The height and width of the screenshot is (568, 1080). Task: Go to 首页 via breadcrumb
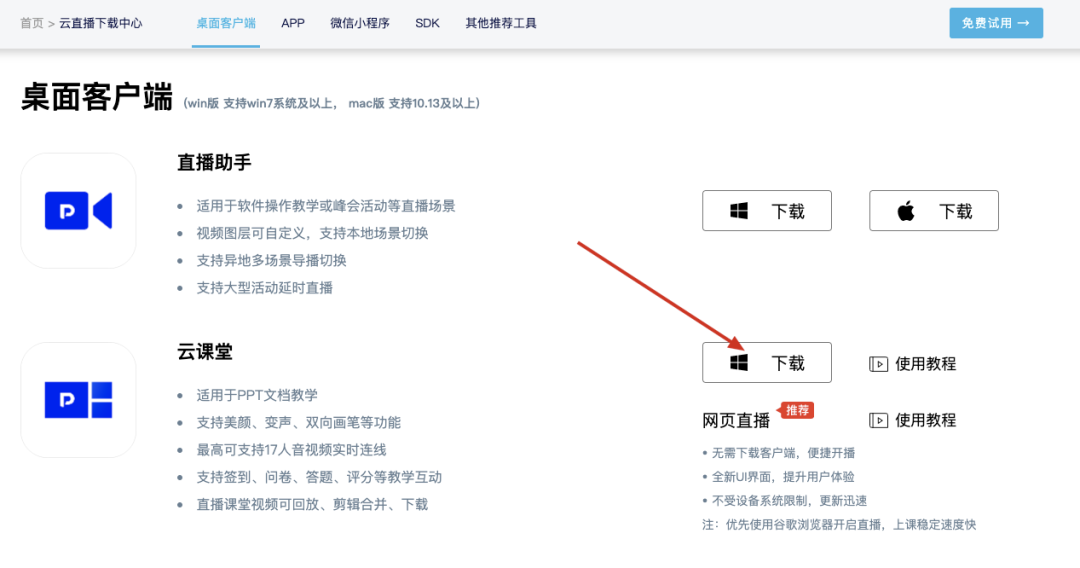[31, 23]
